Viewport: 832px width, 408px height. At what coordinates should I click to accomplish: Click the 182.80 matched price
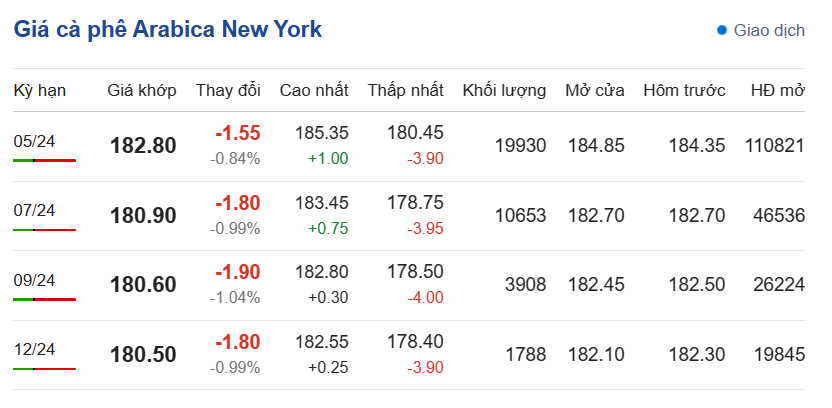143,146
